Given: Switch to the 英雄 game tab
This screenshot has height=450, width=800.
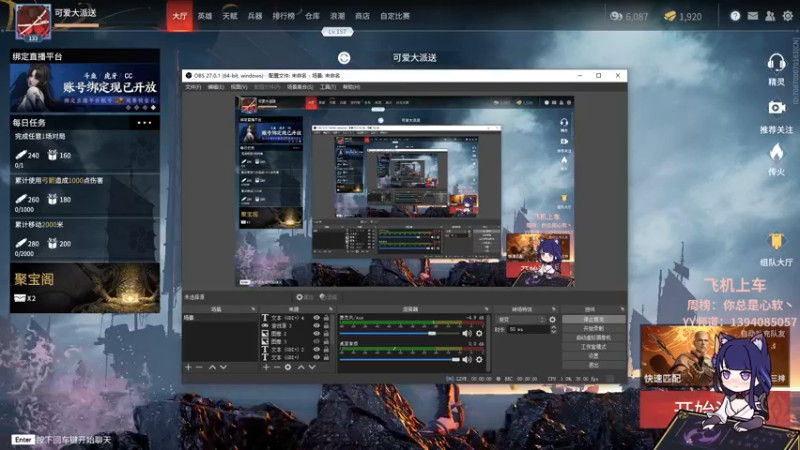Looking at the screenshot, I should 205,16.
